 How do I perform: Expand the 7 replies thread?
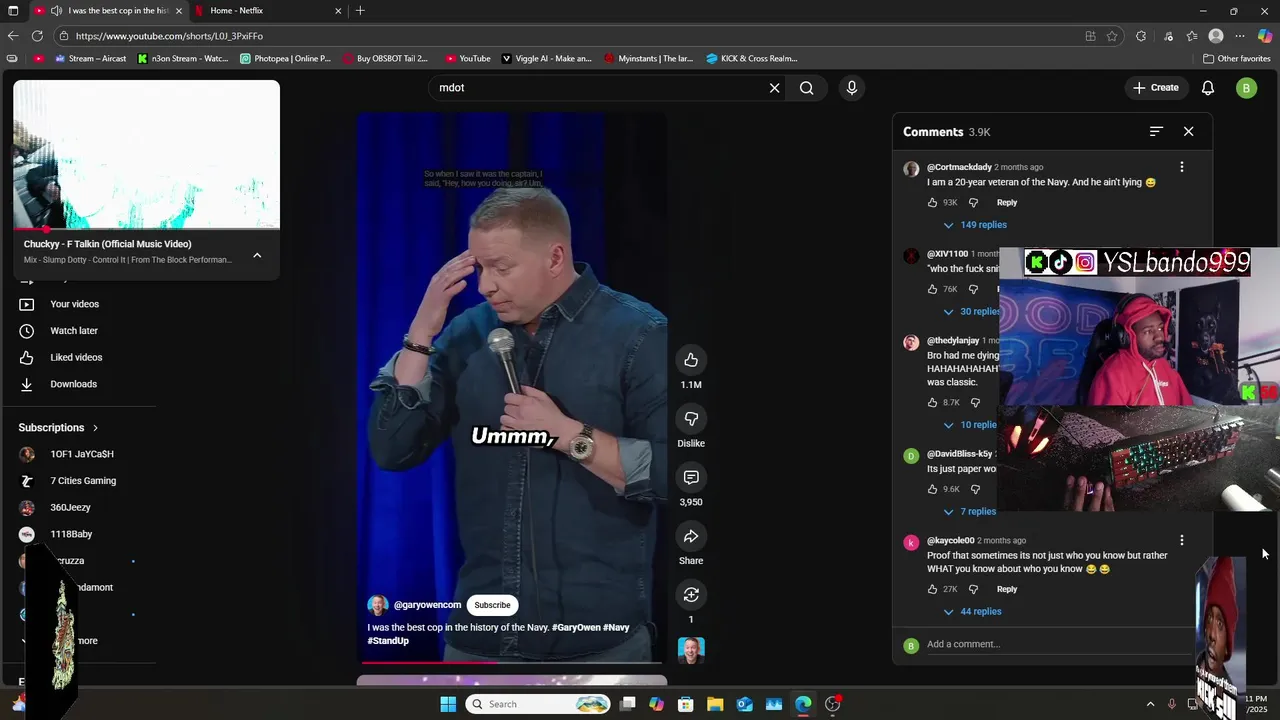[x=969, y=512]
